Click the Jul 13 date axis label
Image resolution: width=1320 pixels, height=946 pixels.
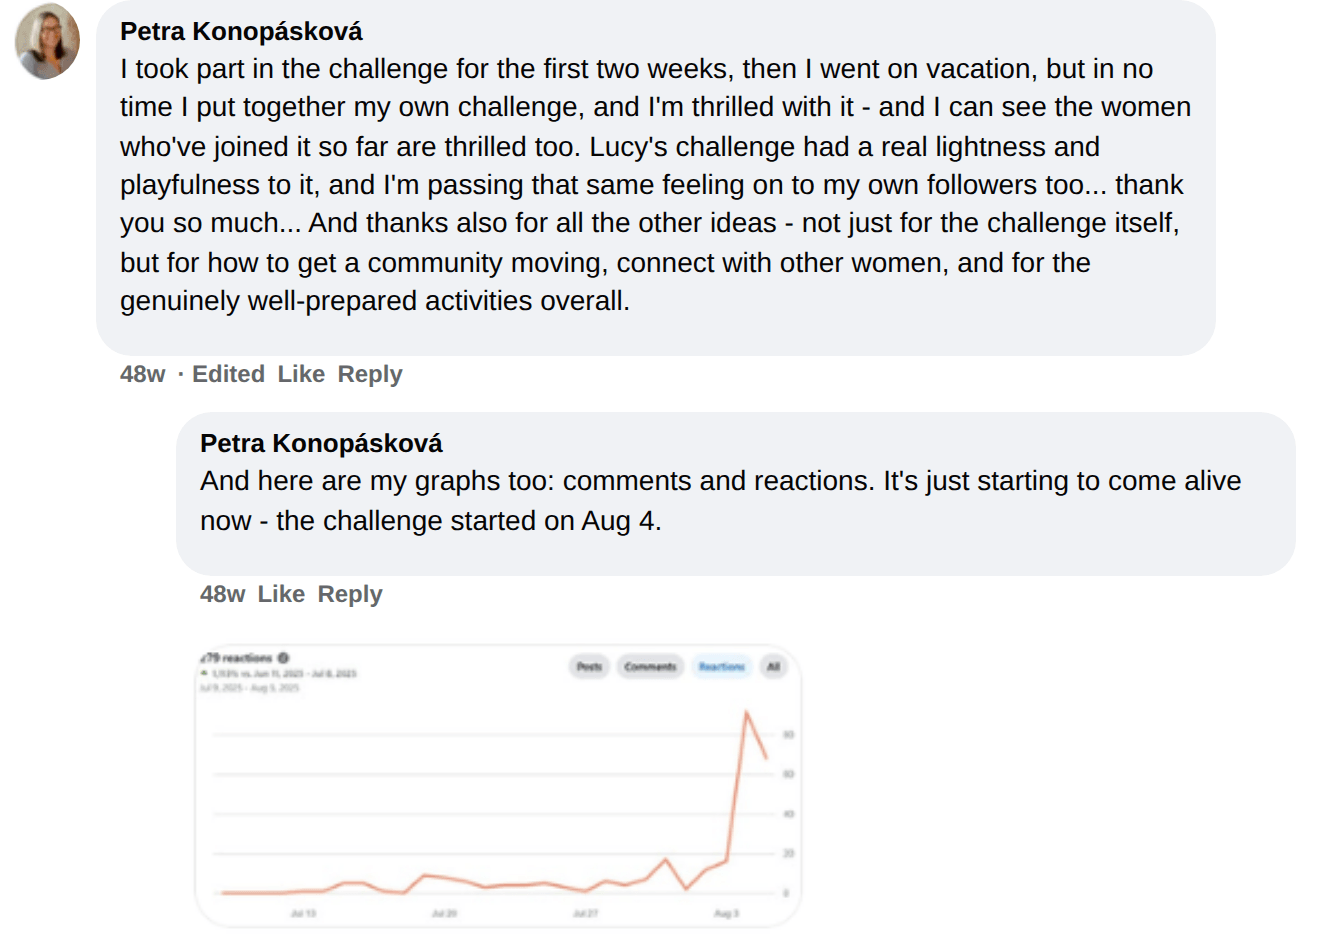(x=303, y=913)
